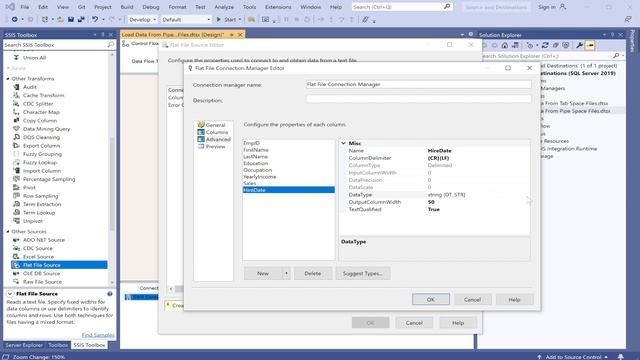This screenshot has width=640, height=360.
Task: Click the Cache Transform icon
Action: (16, 95)
